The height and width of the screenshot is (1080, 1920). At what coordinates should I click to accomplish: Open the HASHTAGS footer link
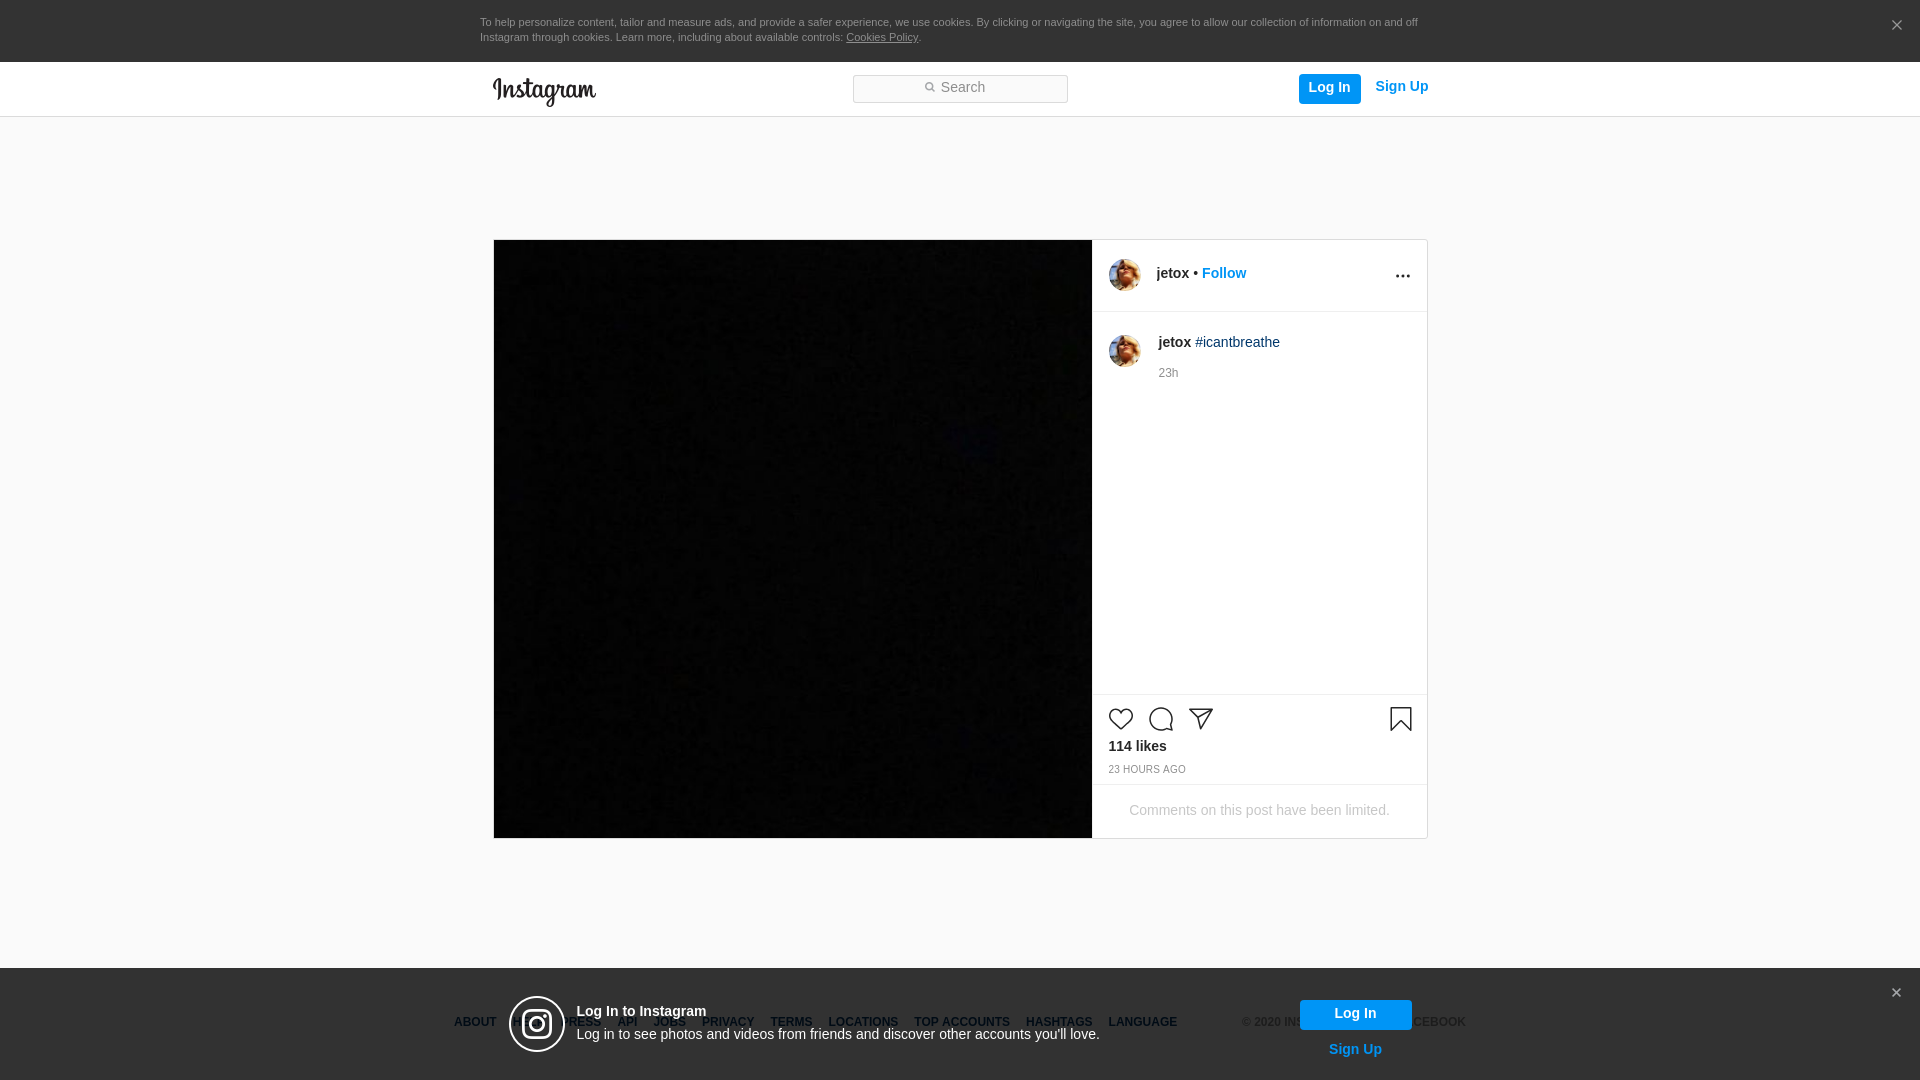tap(1059, 1023)
